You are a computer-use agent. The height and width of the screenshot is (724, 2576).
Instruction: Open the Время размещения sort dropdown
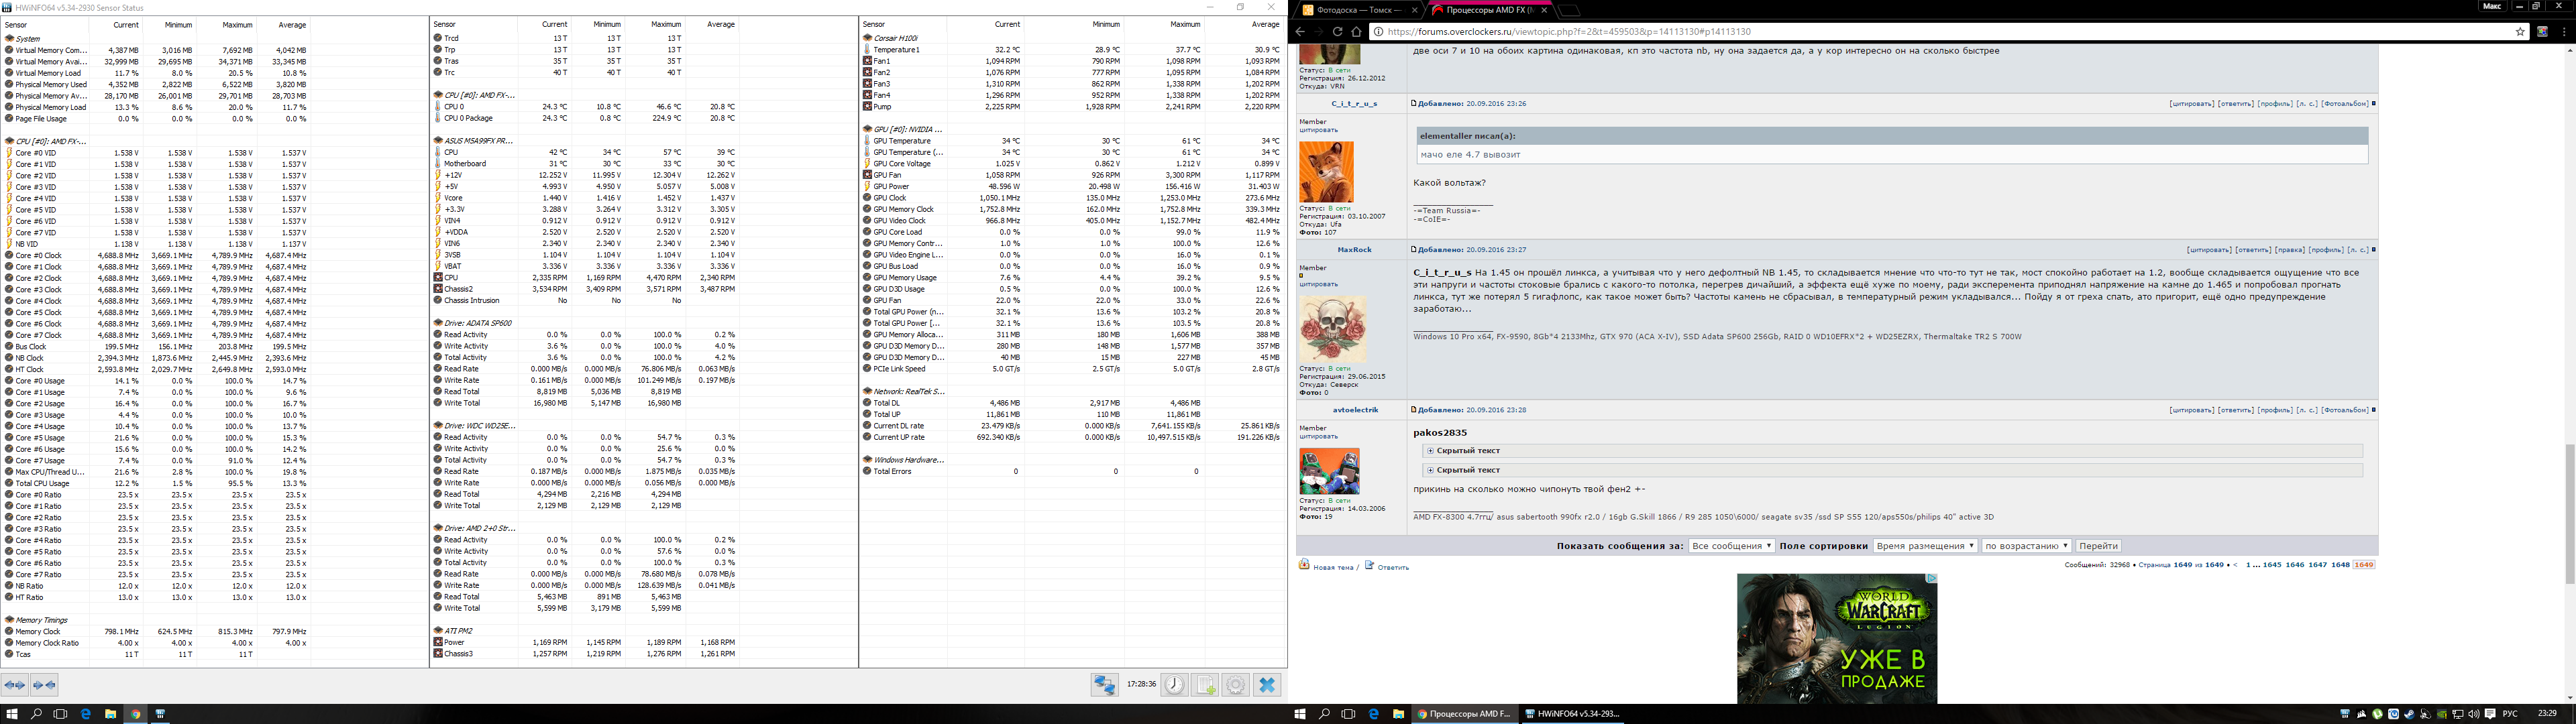coord(1925,546)
